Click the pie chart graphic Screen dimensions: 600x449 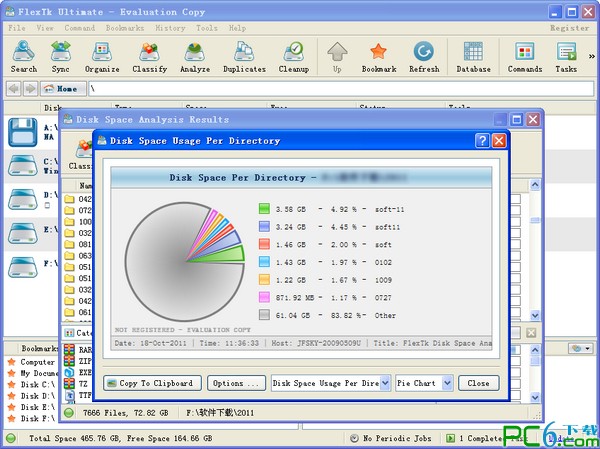click(184, 261)
